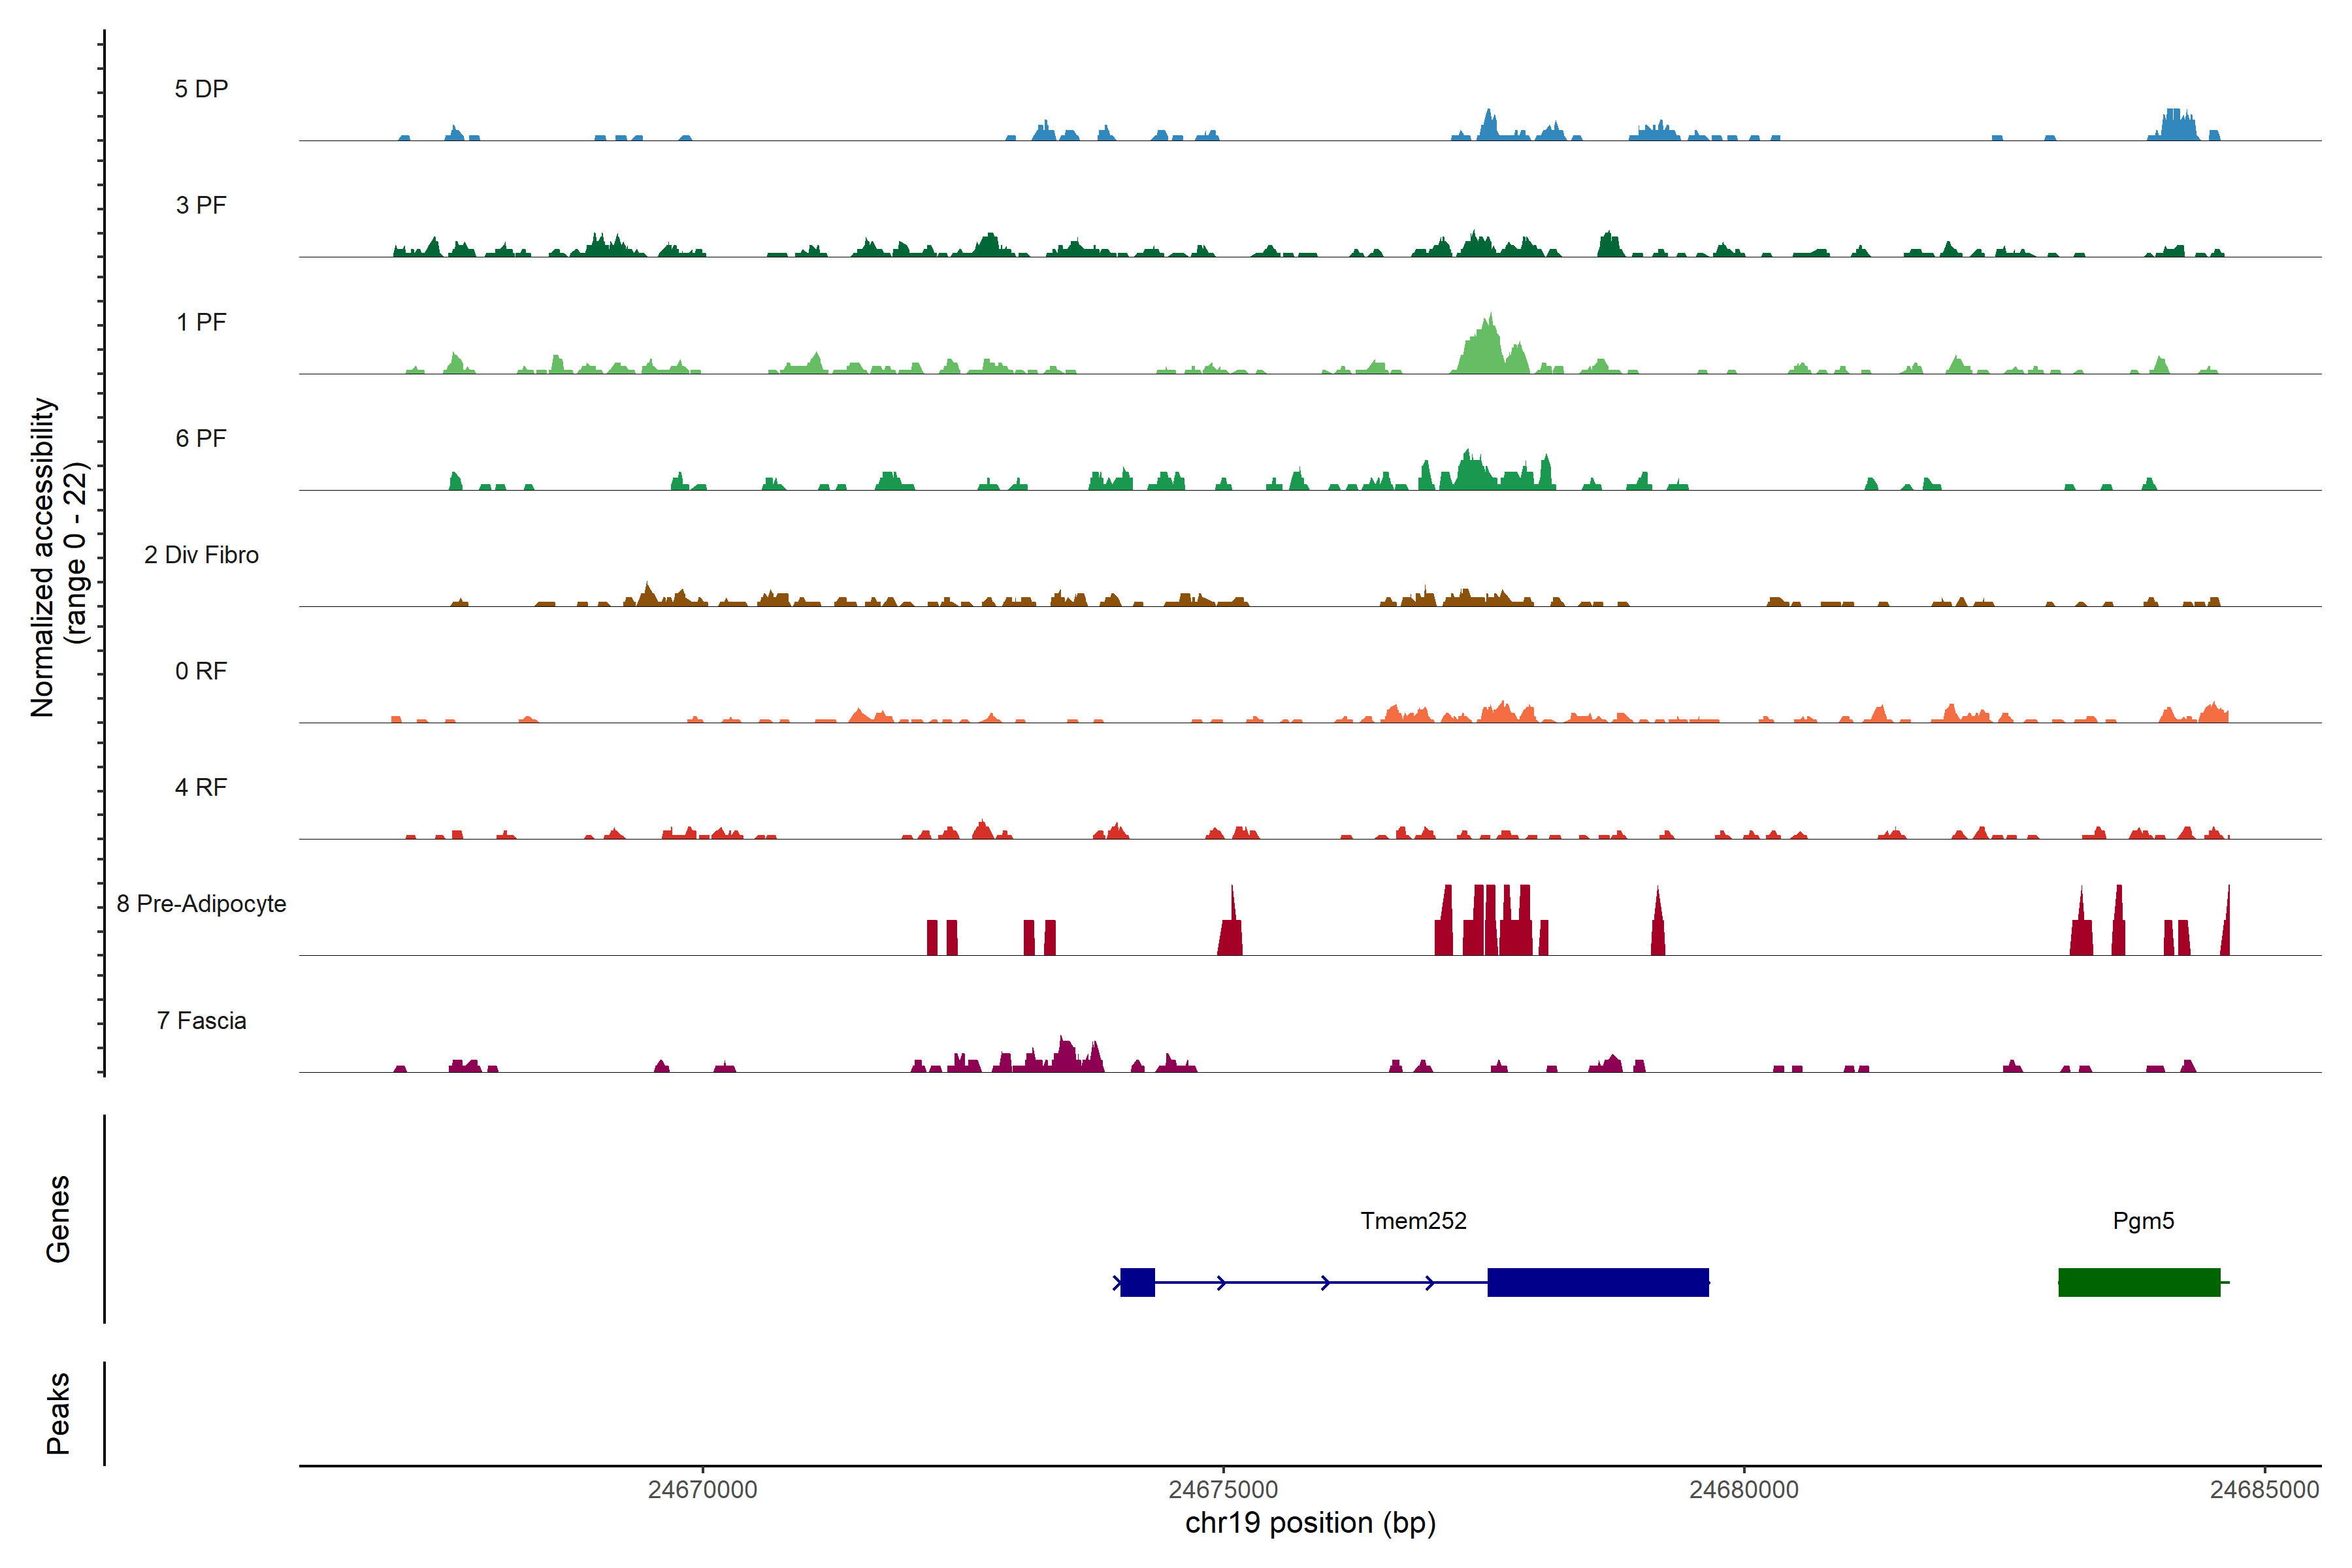Click the 3 PF track label

tap(201, 205)
